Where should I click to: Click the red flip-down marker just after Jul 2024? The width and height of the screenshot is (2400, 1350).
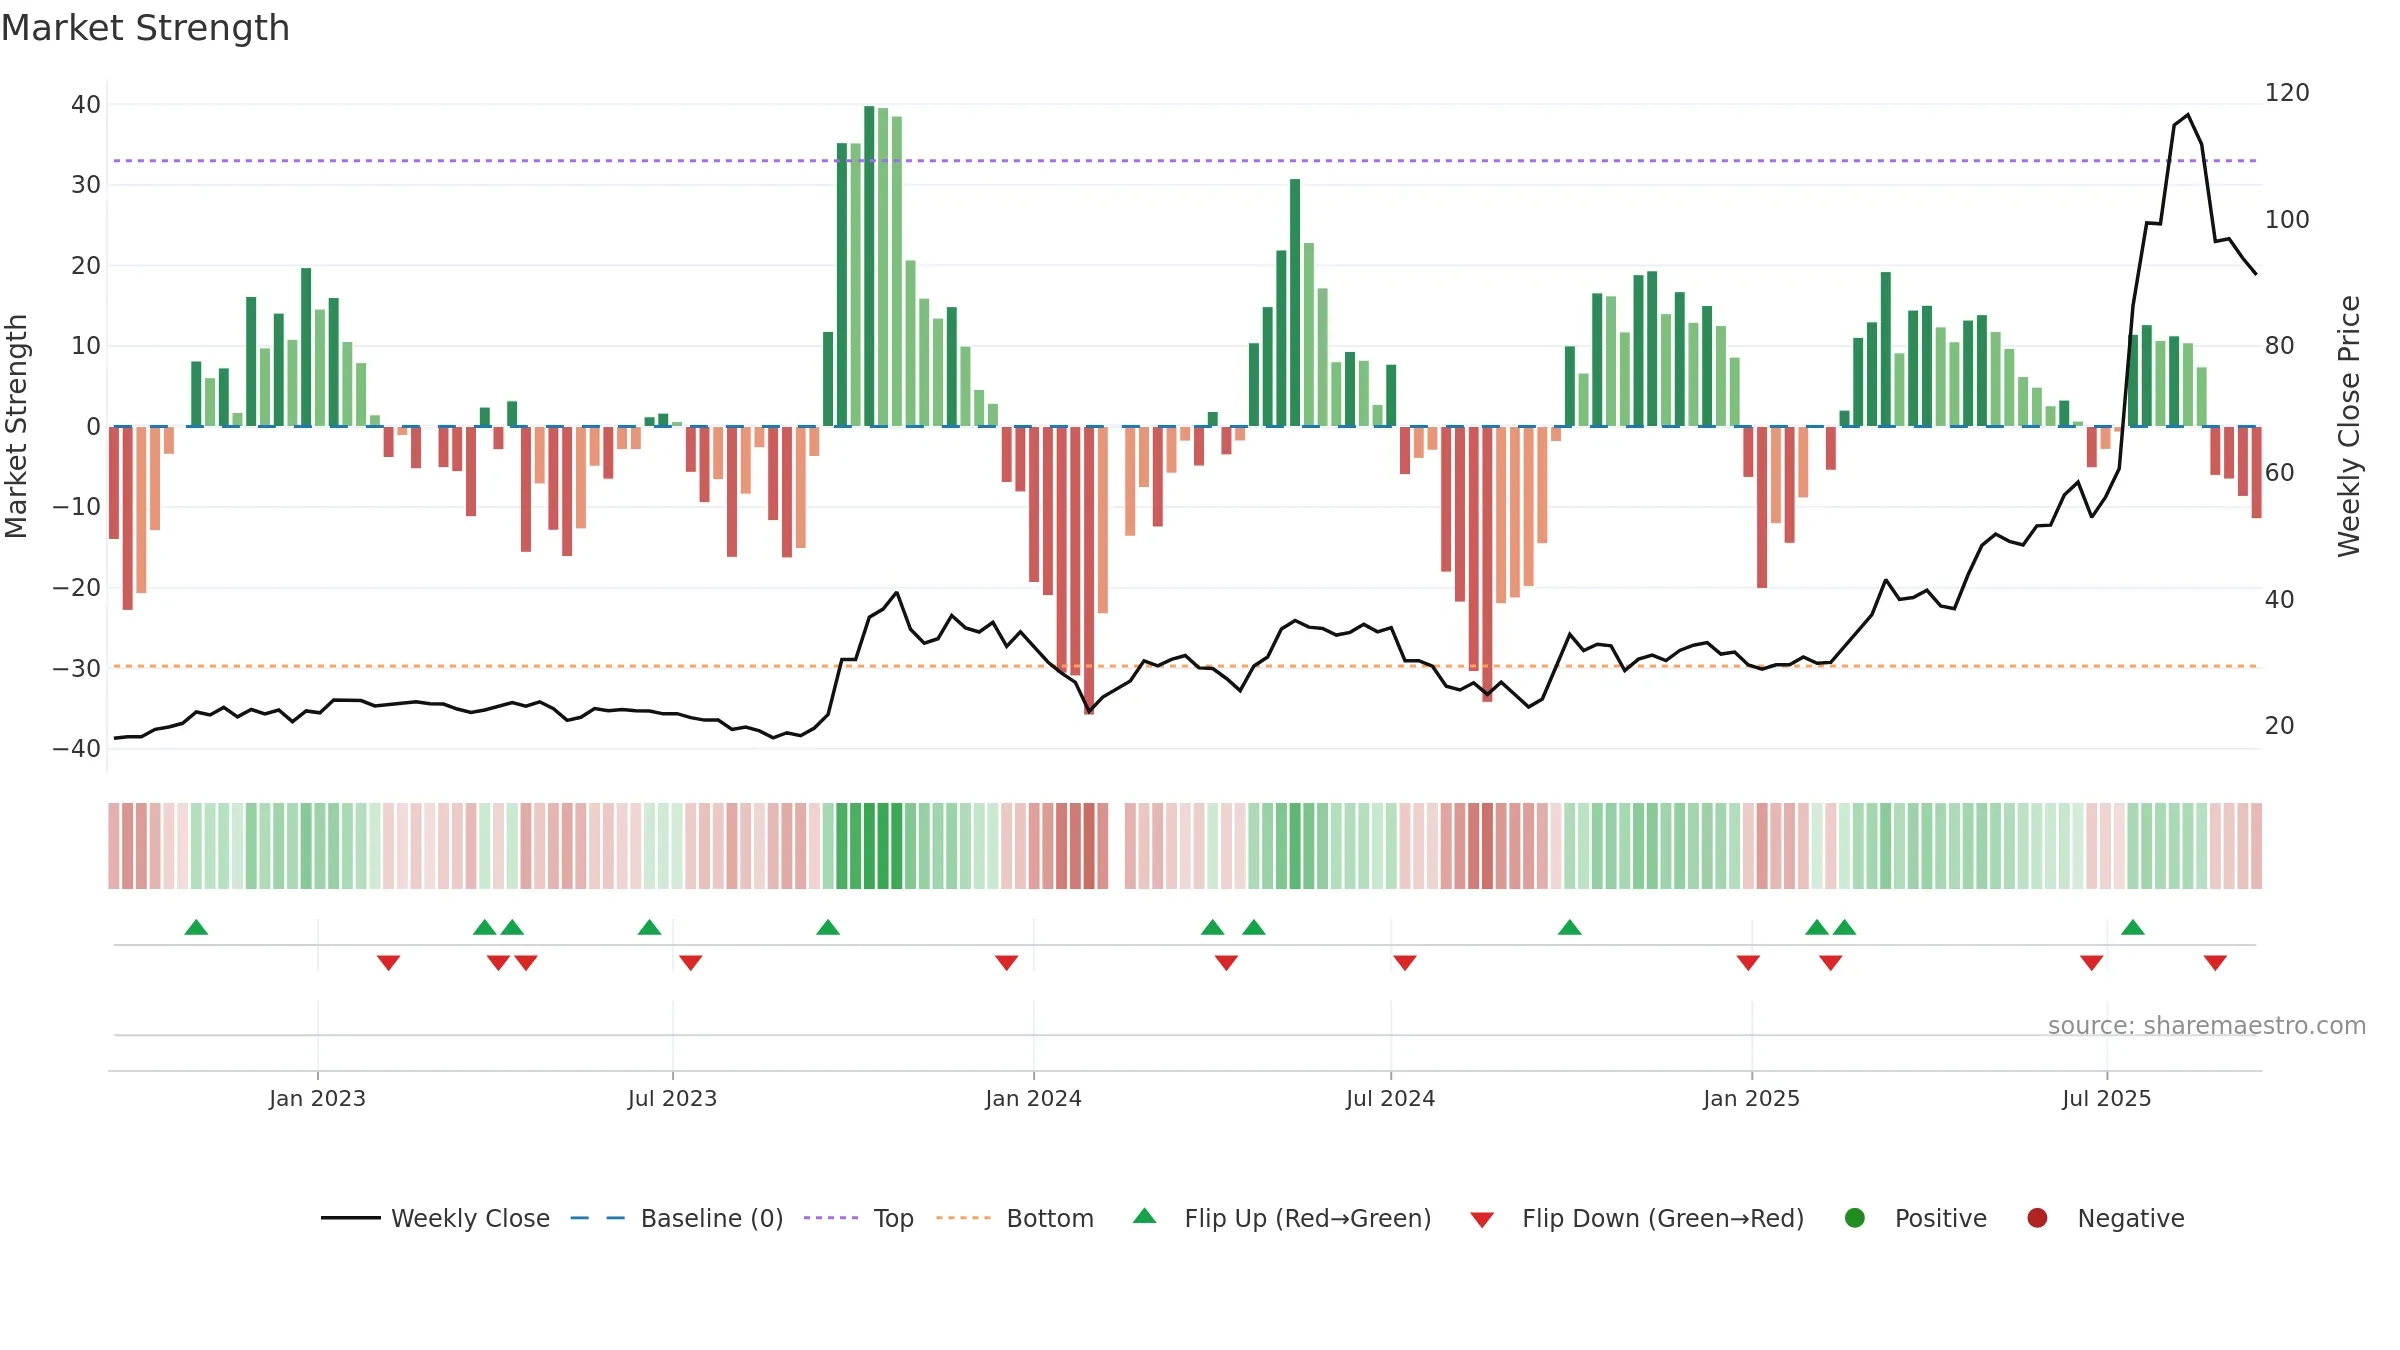(x=1405, y=963)
